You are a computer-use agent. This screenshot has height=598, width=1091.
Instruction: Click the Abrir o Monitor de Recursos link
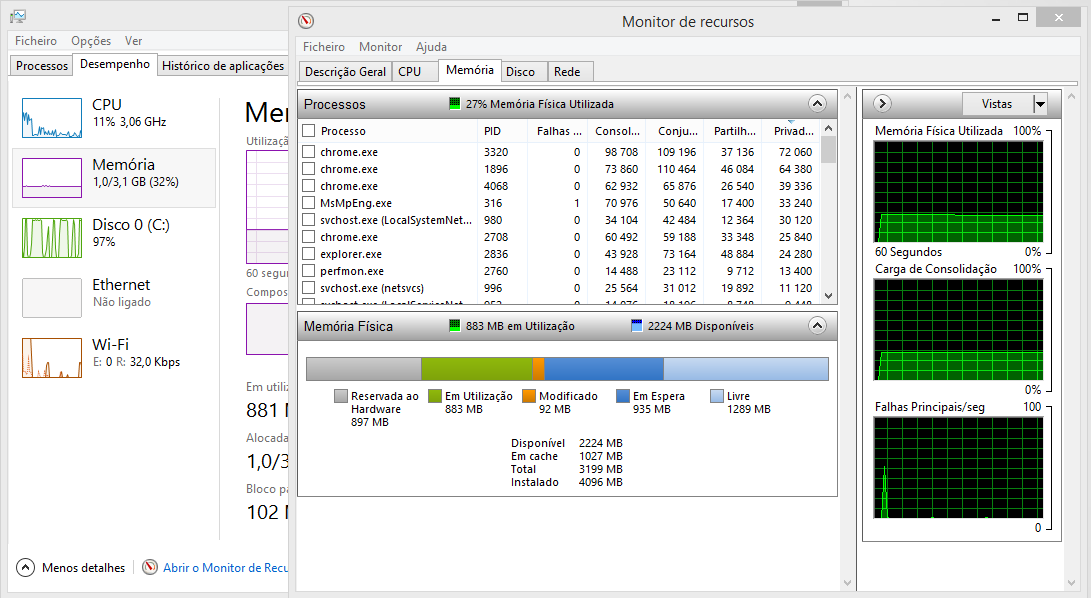pyautogui.click(x=225, y=567)
